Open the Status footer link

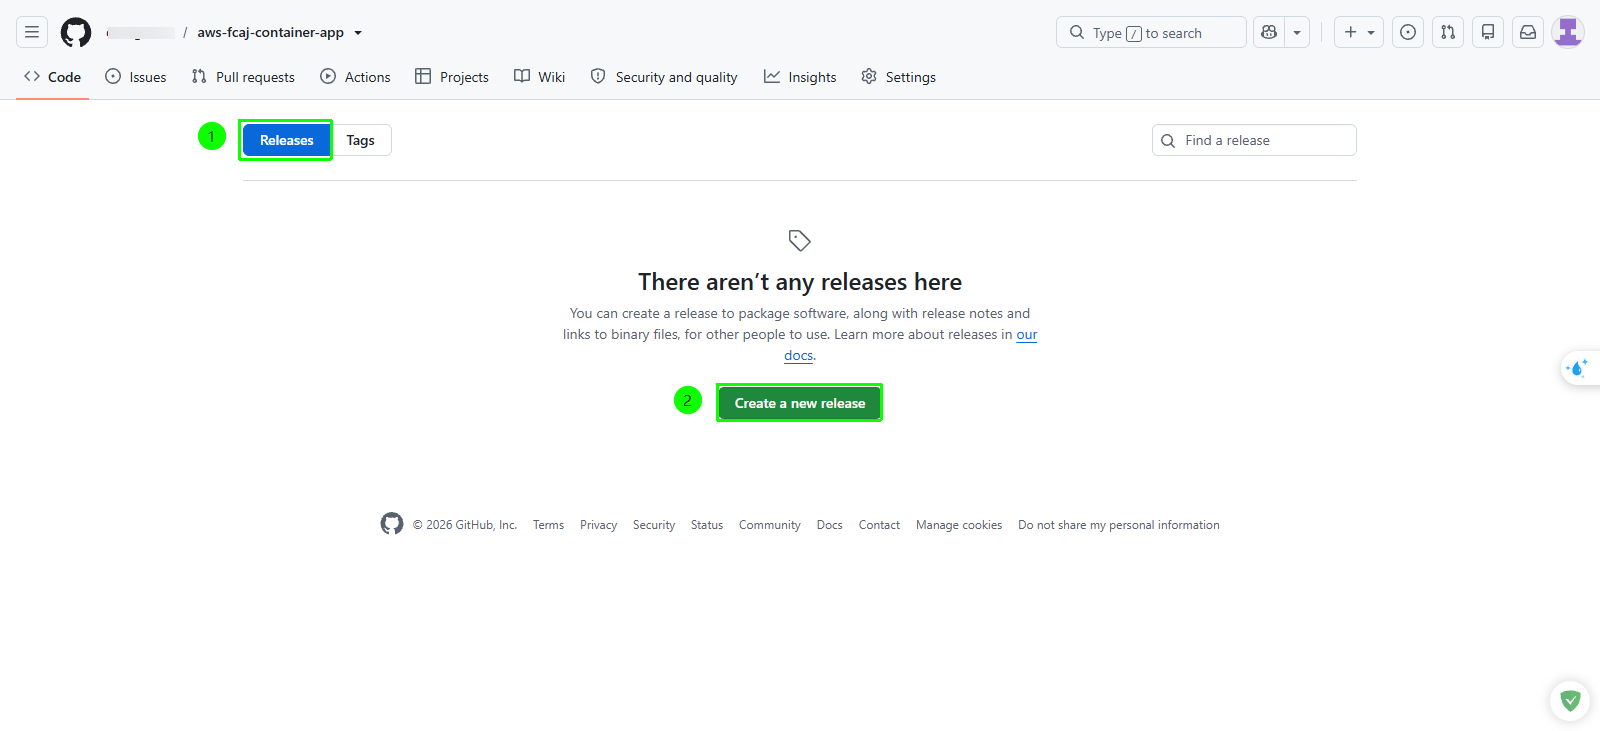707,525
